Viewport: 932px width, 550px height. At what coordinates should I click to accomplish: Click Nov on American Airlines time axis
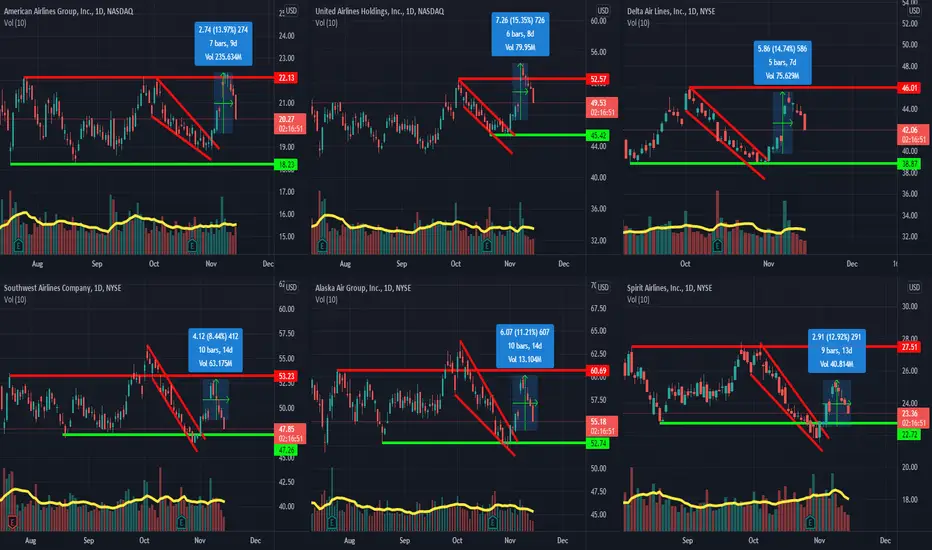(x=210, y=263)
